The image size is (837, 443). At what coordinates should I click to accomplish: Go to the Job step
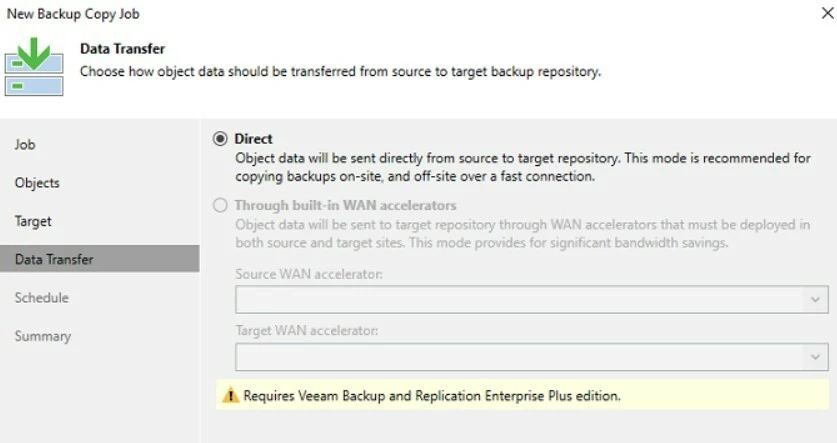click(25, 145)
